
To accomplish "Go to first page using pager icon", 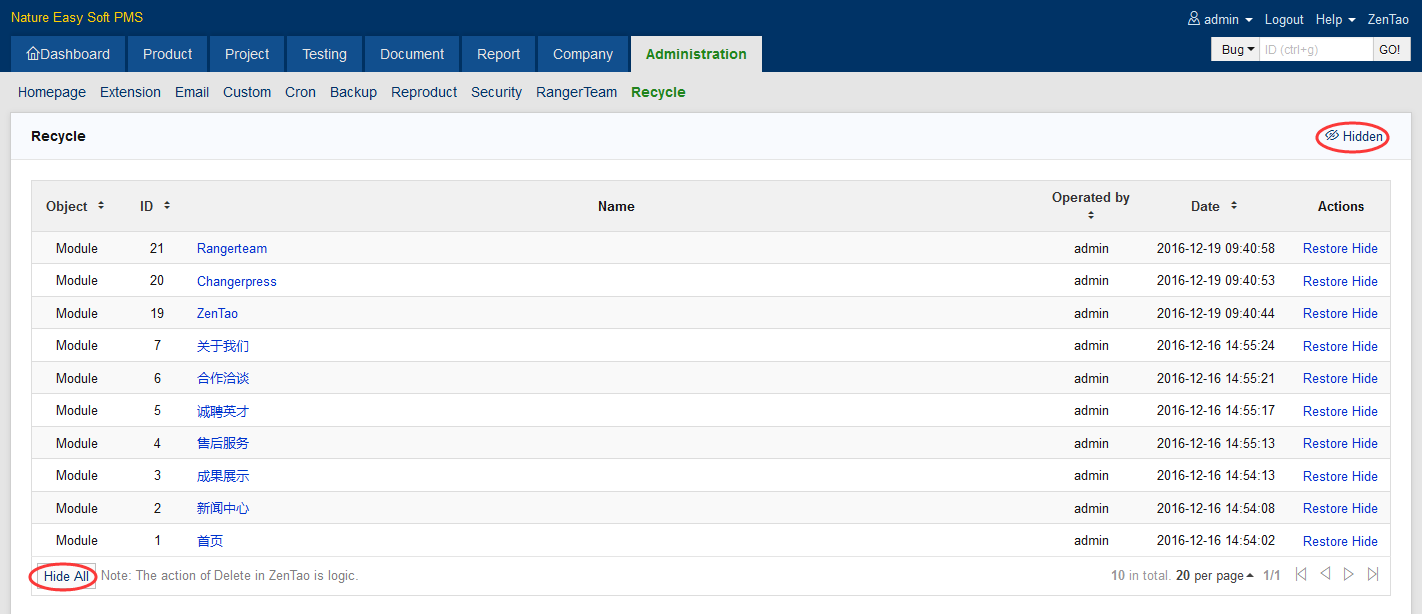I will 1301,574.
